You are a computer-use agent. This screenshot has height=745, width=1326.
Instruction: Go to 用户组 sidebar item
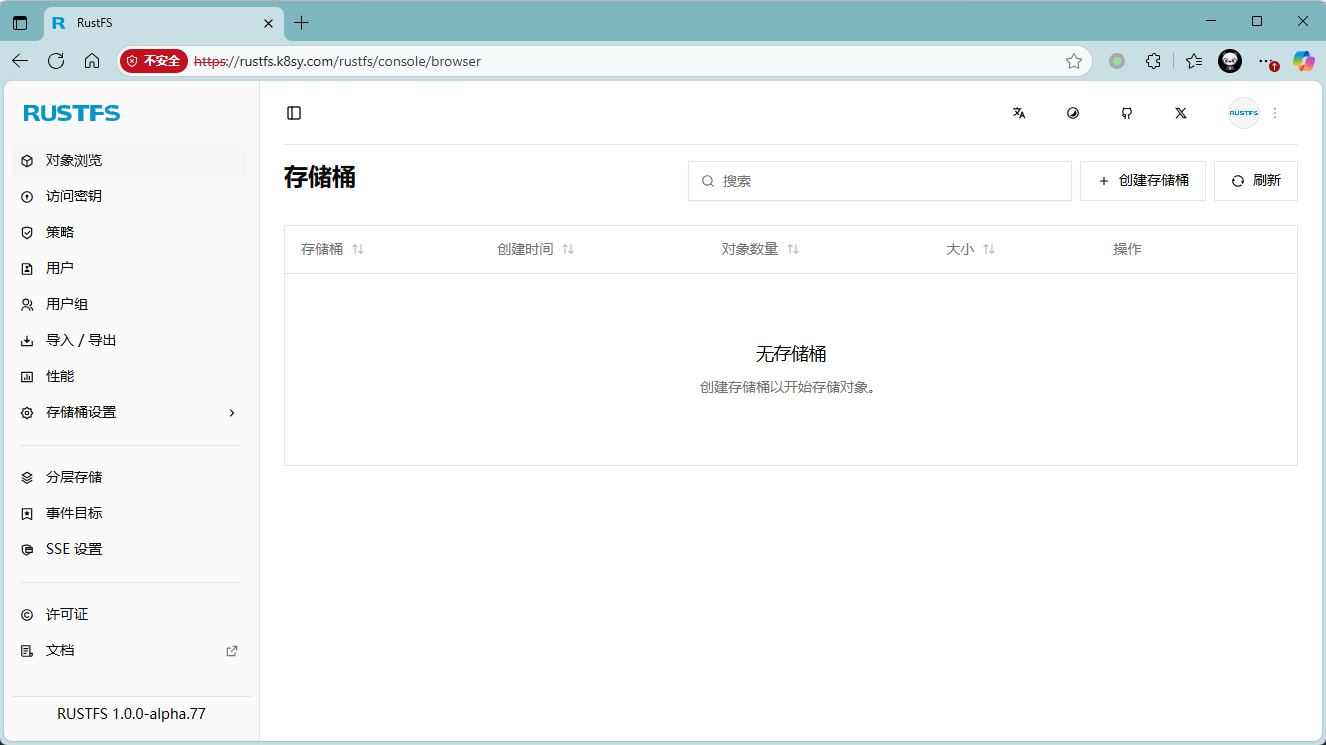click(x=67, y=304)
